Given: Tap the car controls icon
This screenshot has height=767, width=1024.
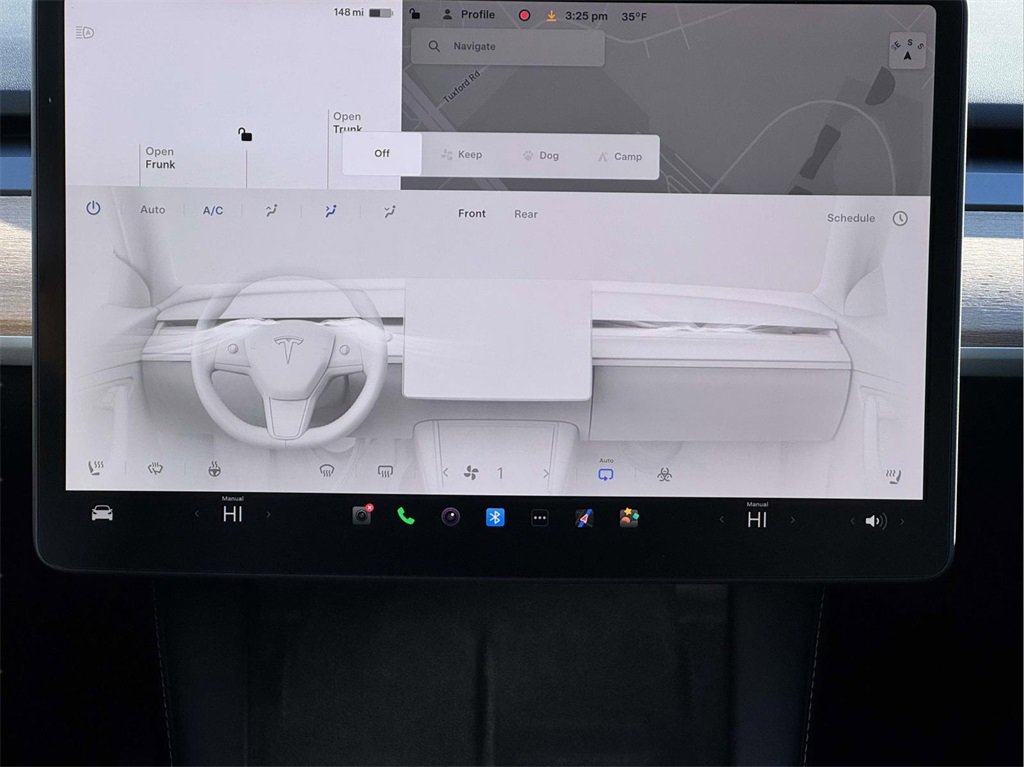Looking at the screenshot, I should 102,514.
